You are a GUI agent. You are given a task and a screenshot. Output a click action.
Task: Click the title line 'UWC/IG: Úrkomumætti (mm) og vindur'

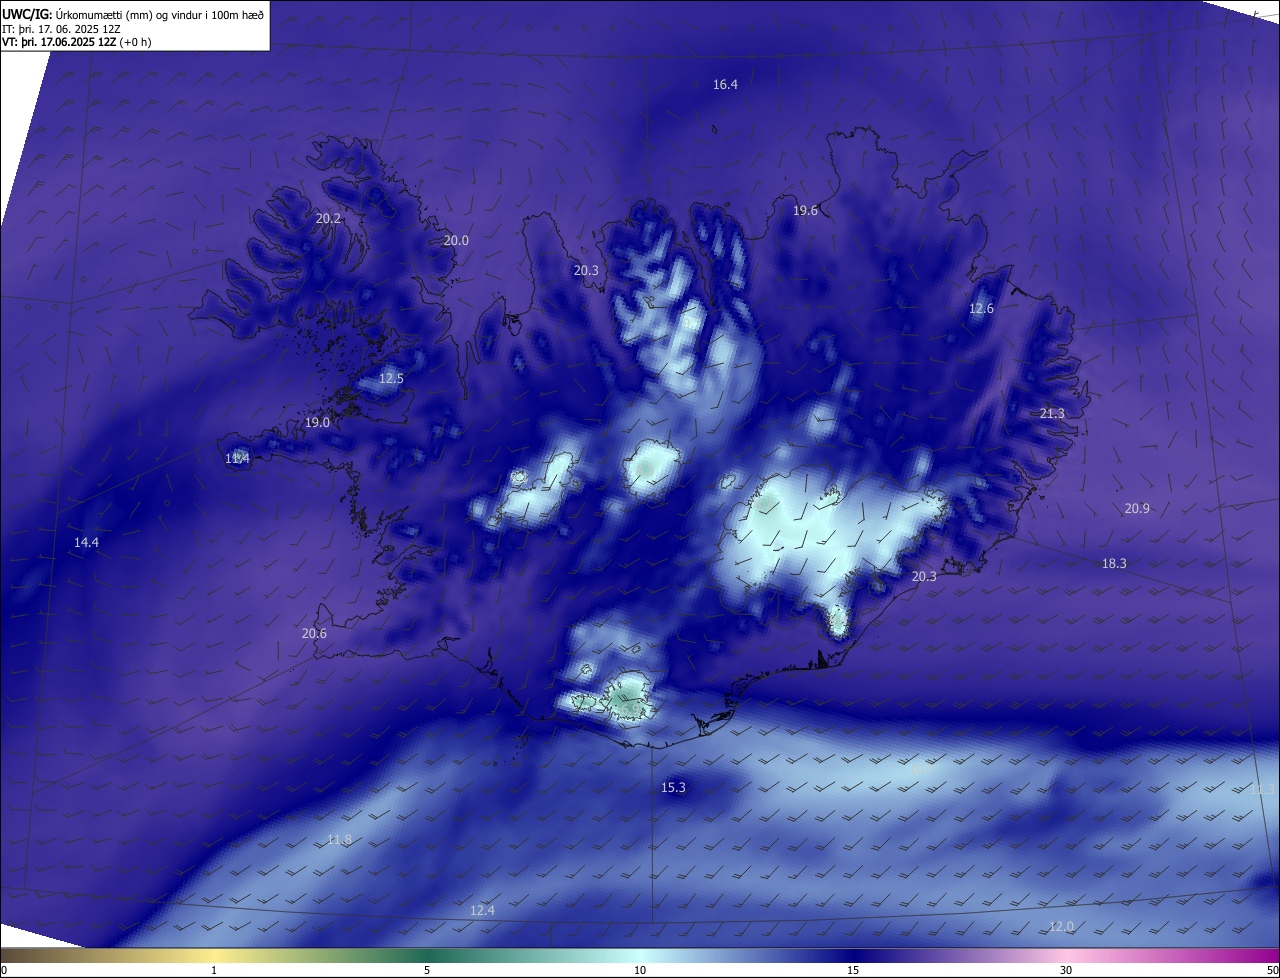(134, 14)
